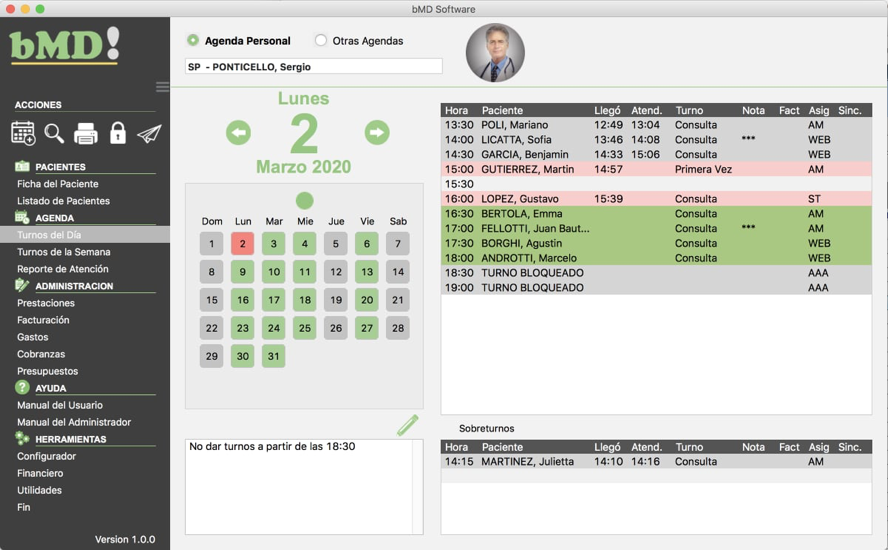The height and width of the screenshot is (550, 888).
Task: Select the 19:00 TURNO BLOQUEADO row
Action: tap(656, 287)
